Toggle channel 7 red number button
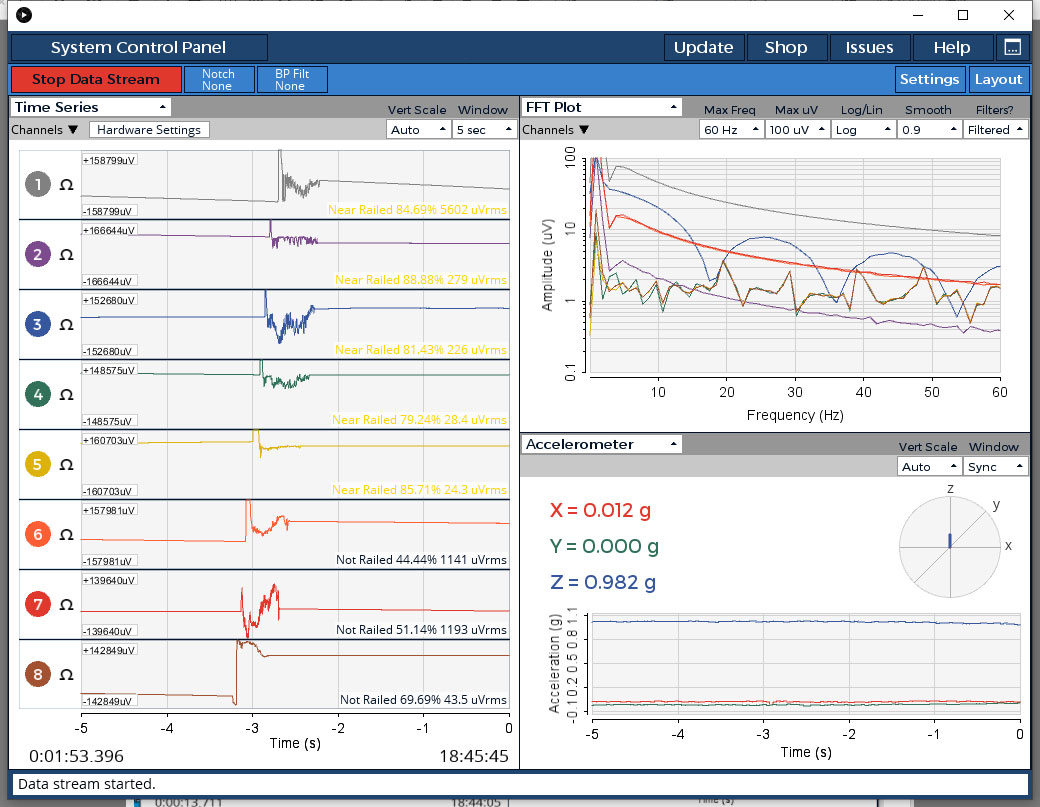Viewport: 1040px width, 807px height. (x=38, y=604)
